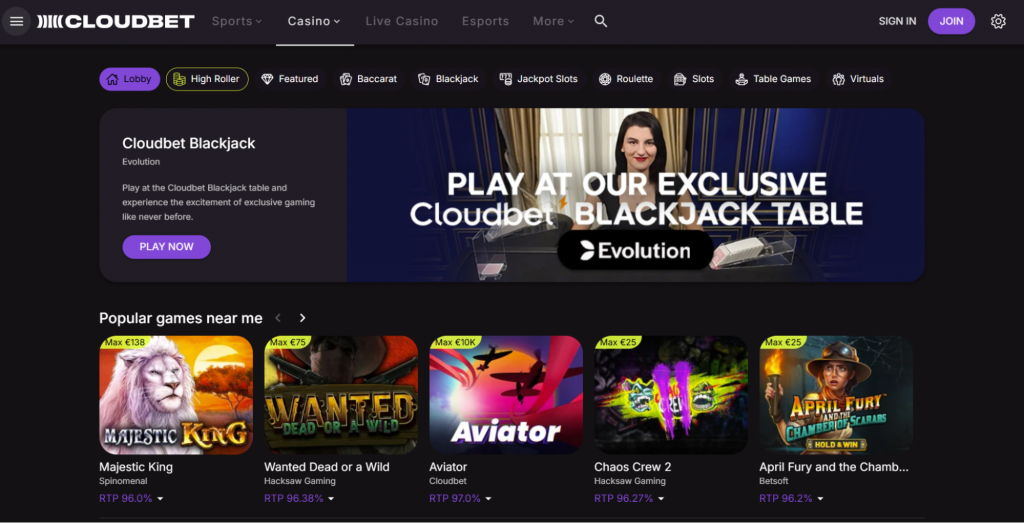Image resolution: width=1024 pixels, height=523 pixels.
Task: Expand the More dropdown menu
Action: coord(553,21)
